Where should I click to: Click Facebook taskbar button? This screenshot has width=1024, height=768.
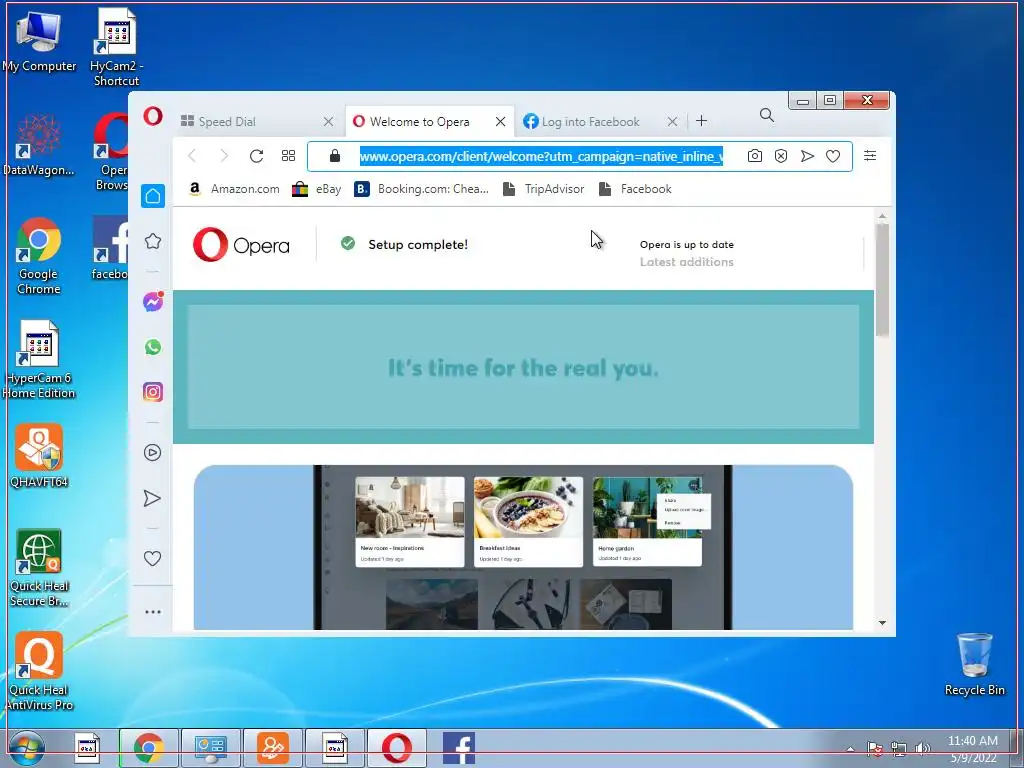(x=458, y=748)
